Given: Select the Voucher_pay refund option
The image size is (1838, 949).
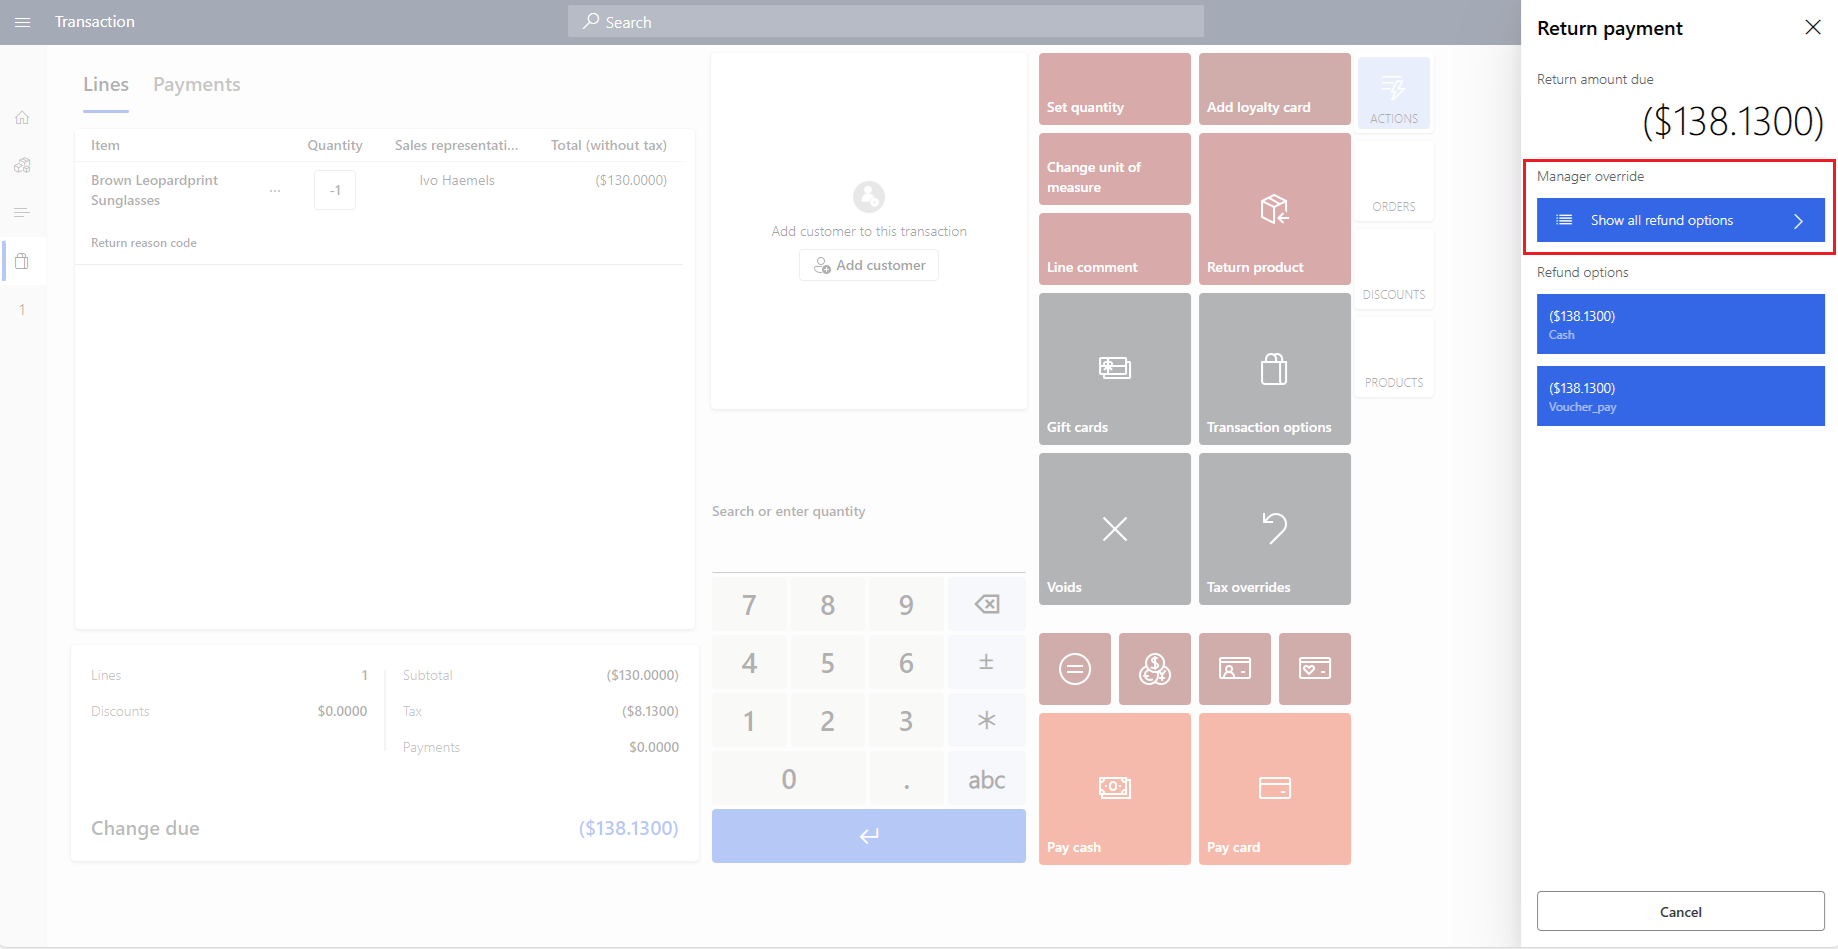Looking at the screenshot, I should pos(1680,395).
